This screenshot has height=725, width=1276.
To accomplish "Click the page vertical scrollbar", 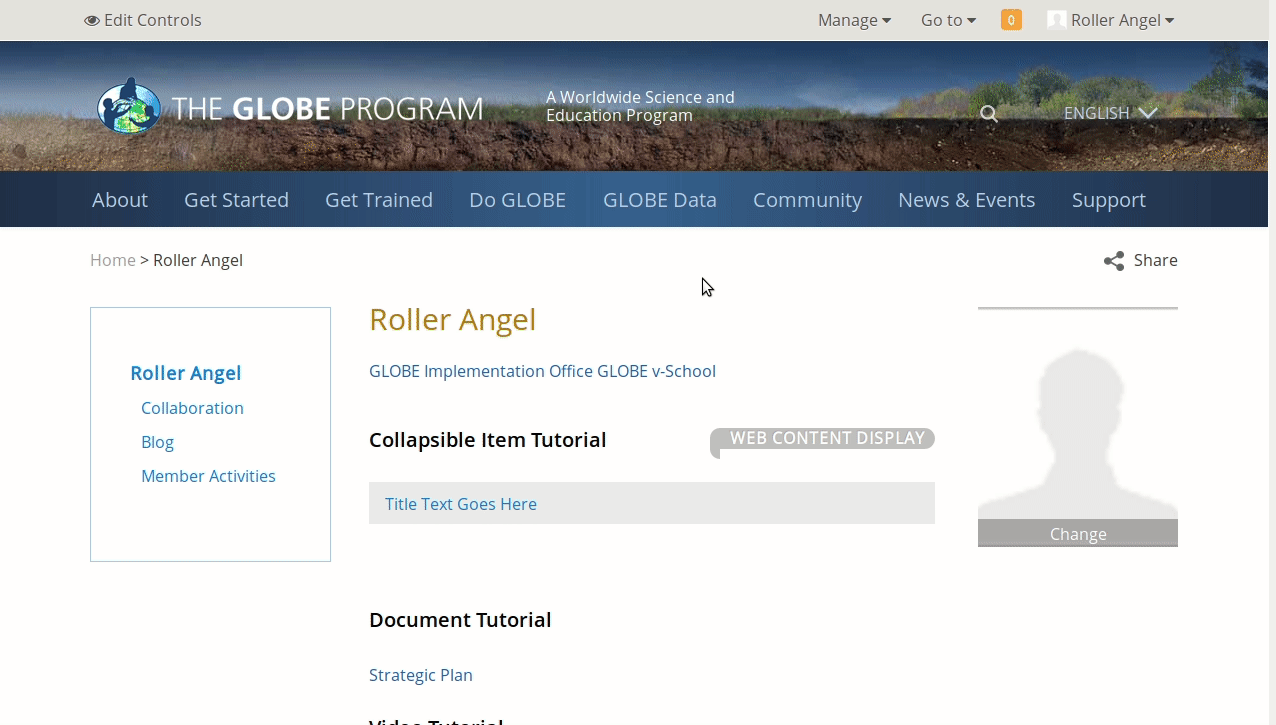I will [x=1272, y=362].
